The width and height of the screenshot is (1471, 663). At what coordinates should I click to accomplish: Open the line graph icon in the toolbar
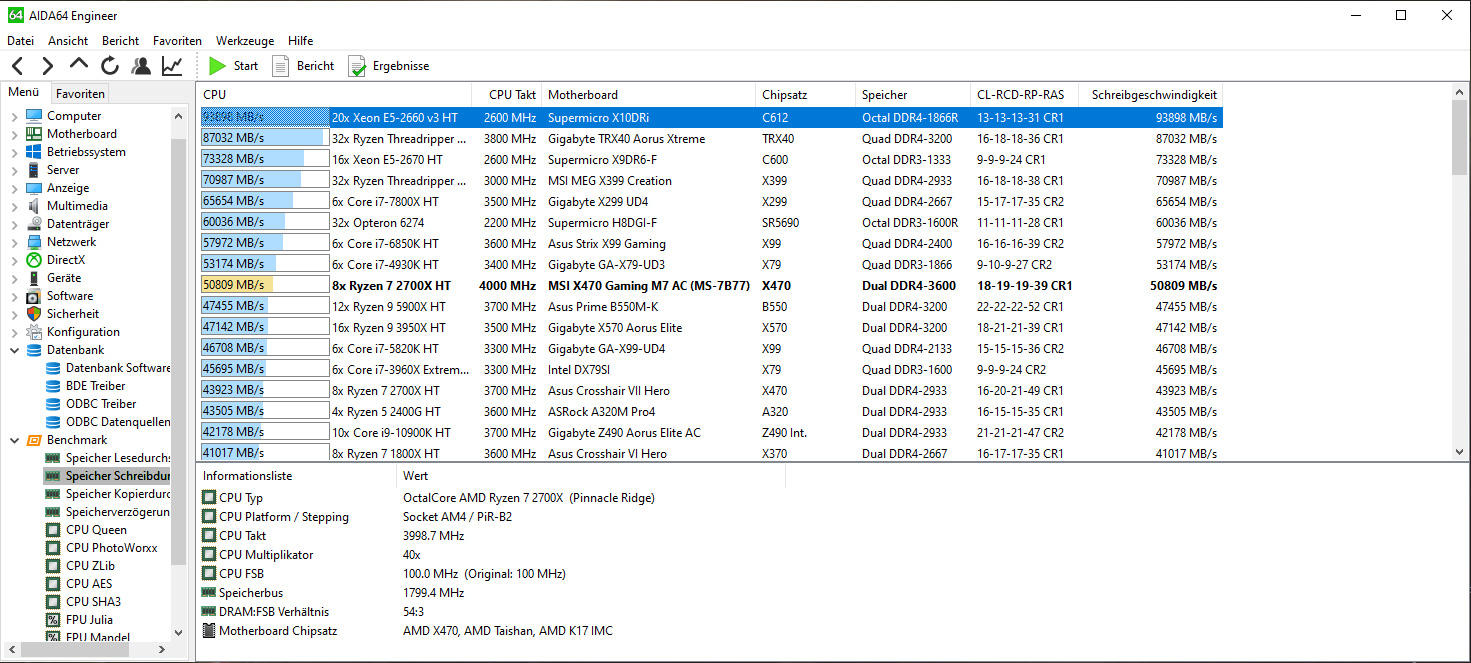pyautogui.click(x=172, y=66)
